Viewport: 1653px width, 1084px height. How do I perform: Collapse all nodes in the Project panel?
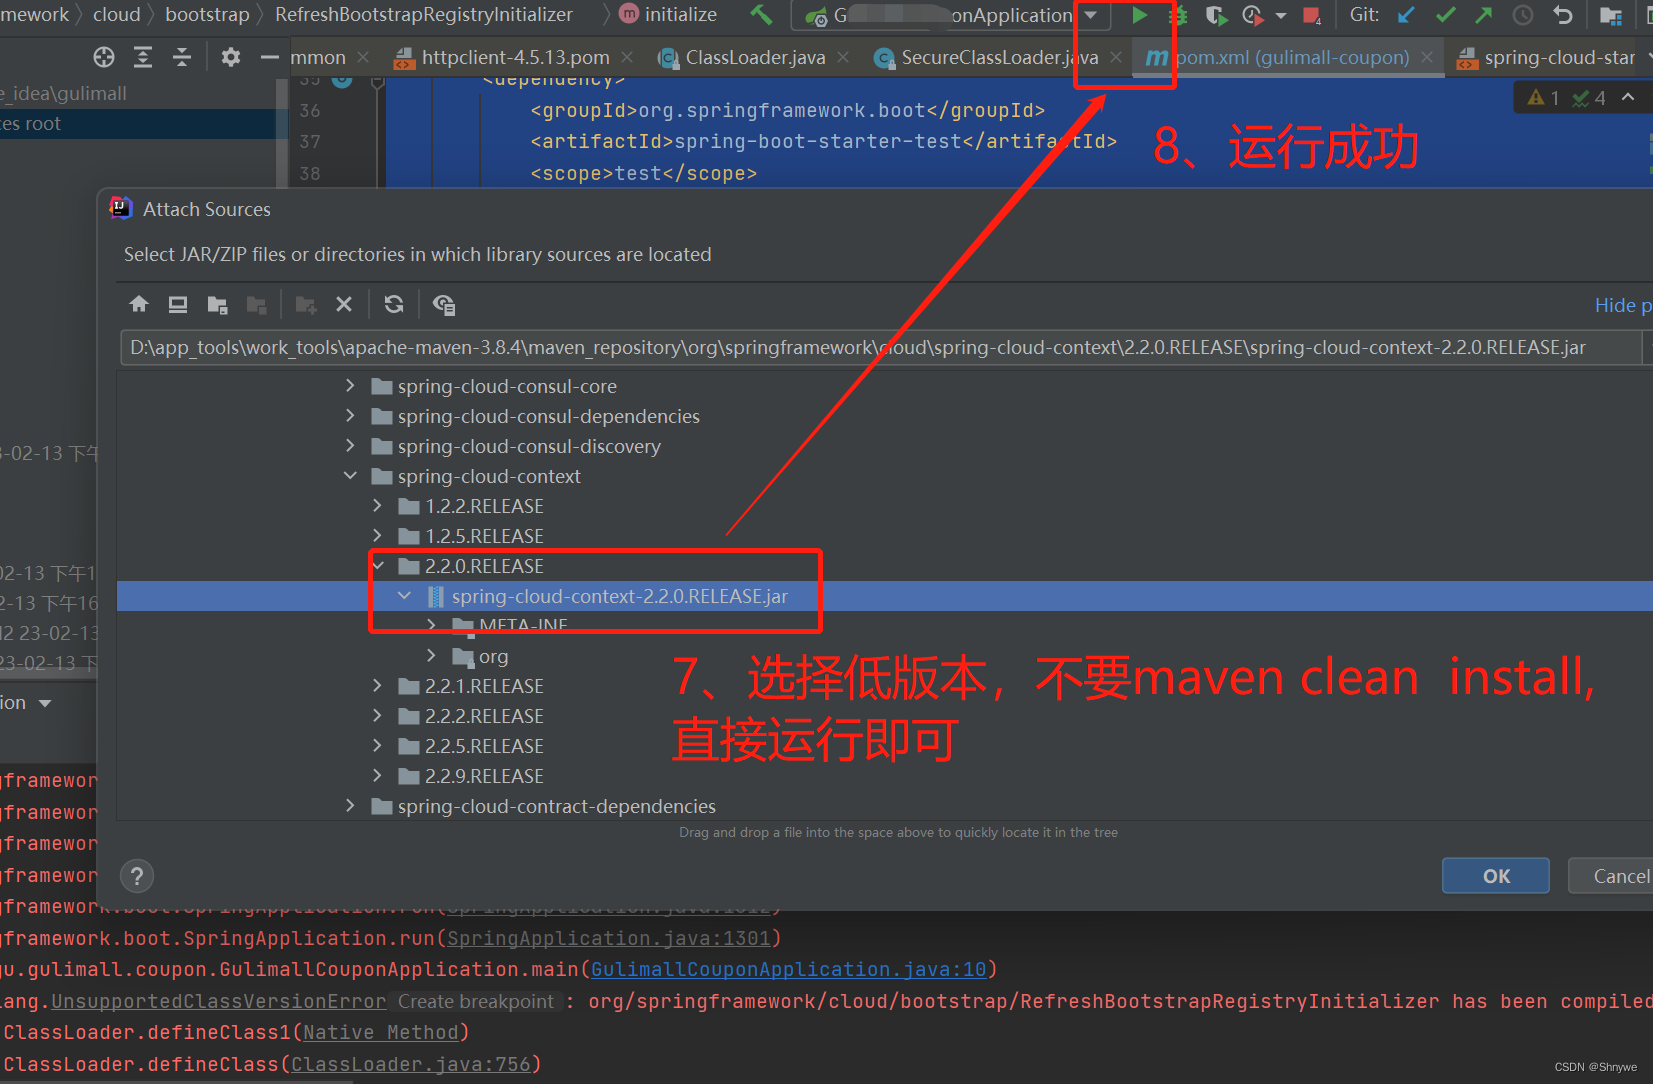(x=182, y=57)
